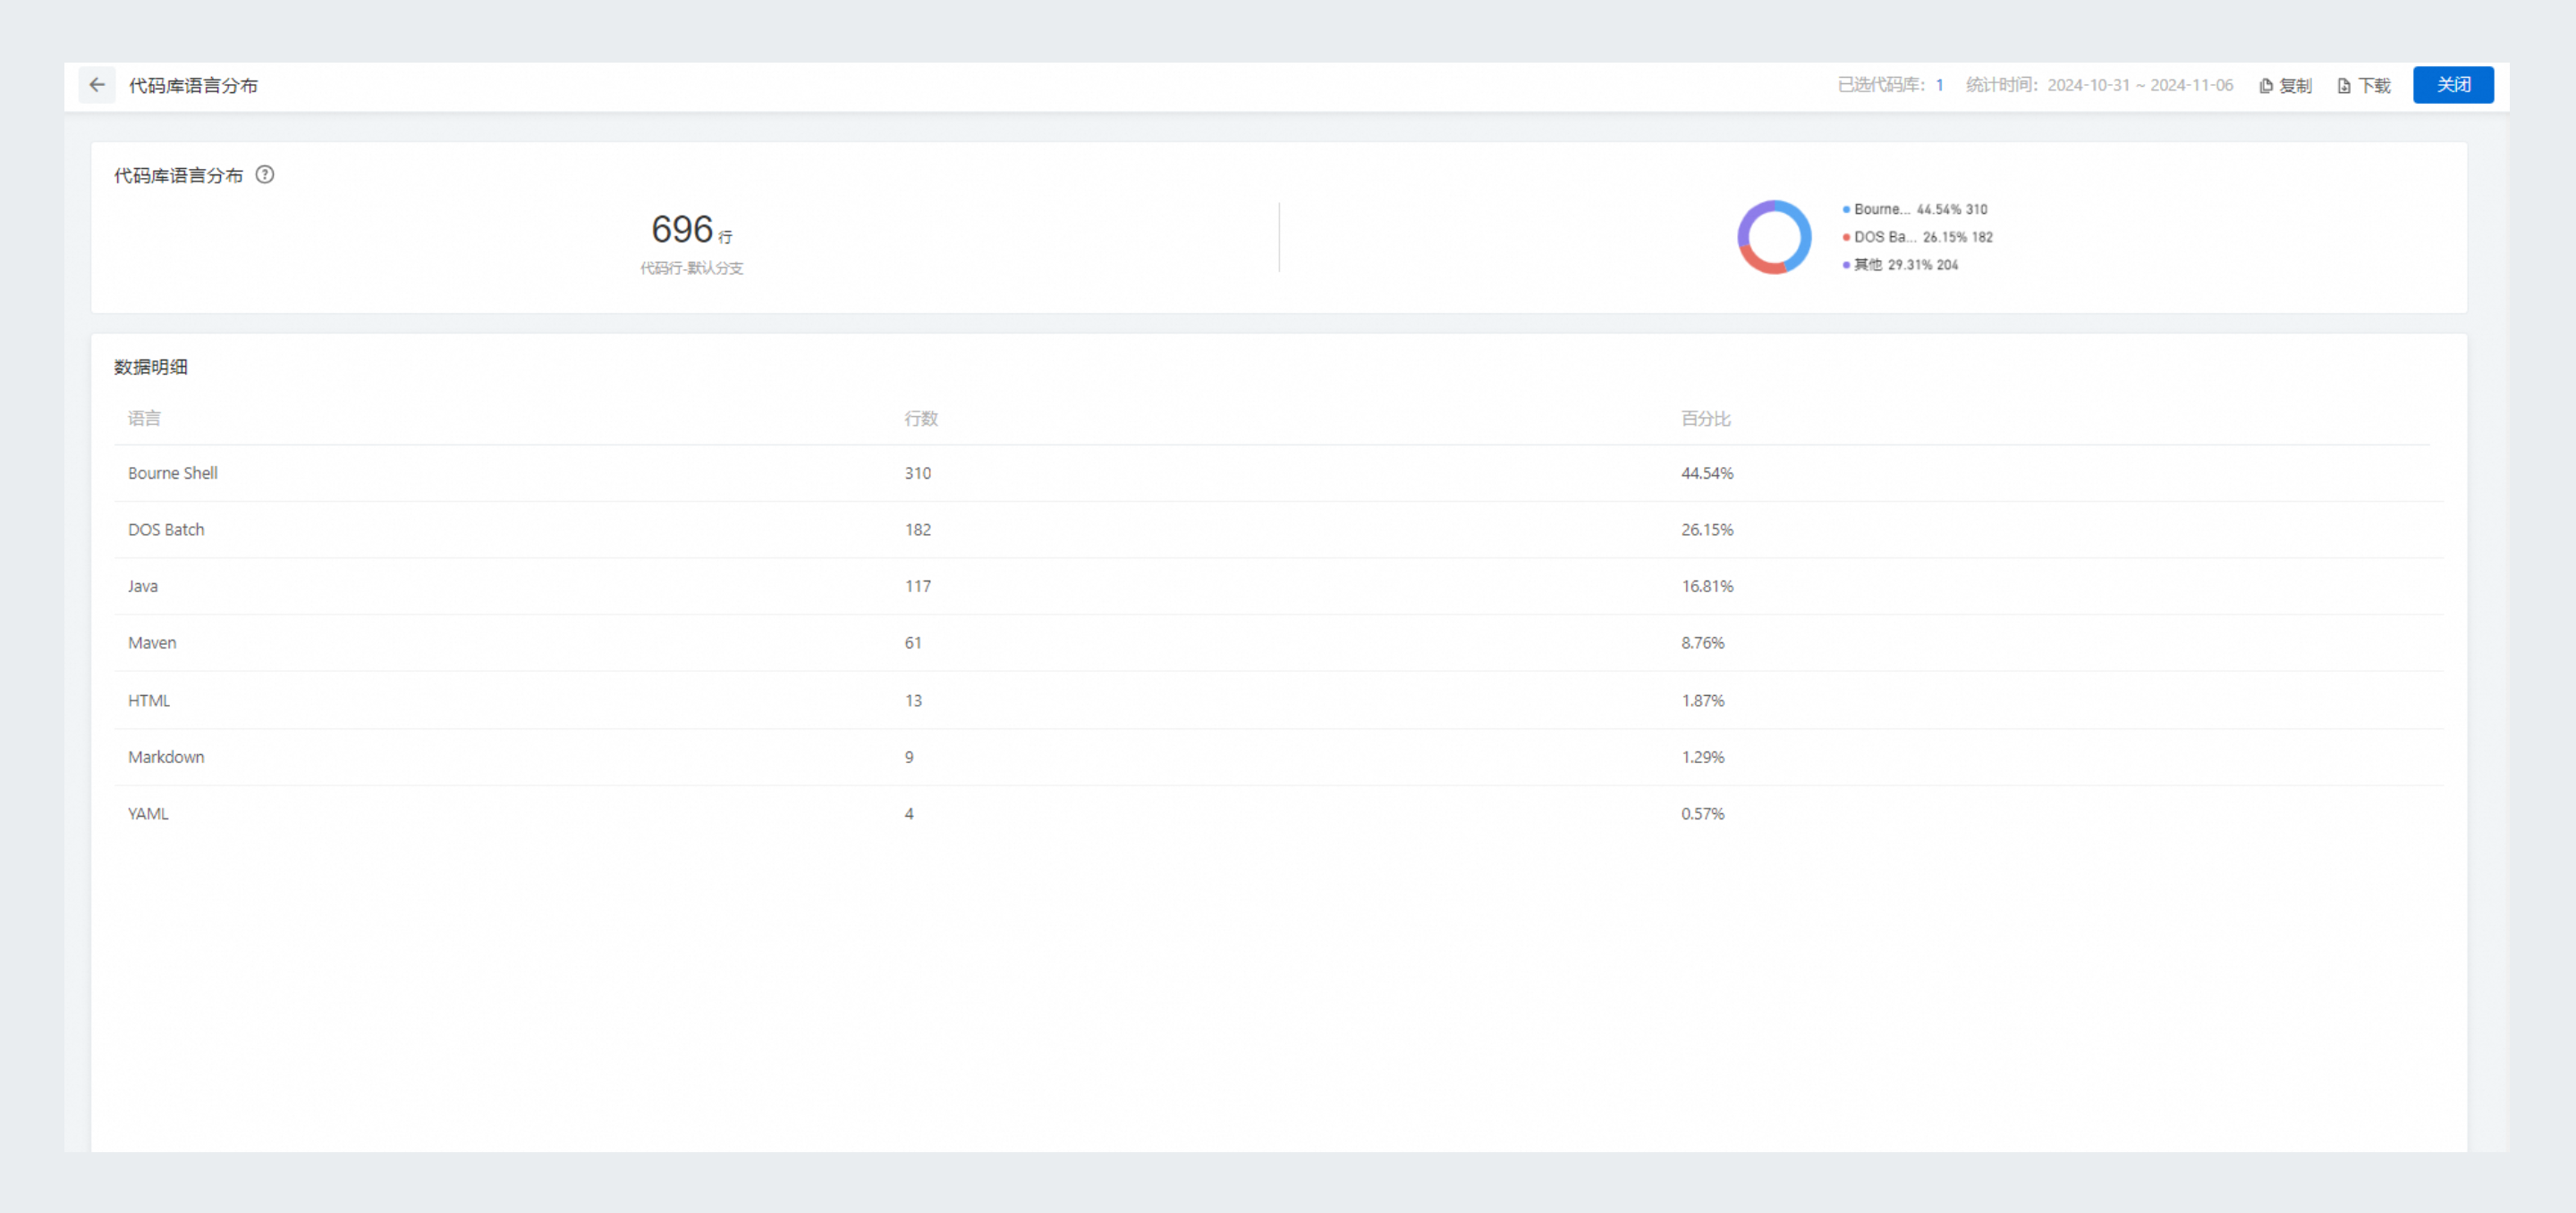Click the 百分比 column header
This screenshot has width=2576, height=1213.
pyautogui.click(x=1705, y=418)
